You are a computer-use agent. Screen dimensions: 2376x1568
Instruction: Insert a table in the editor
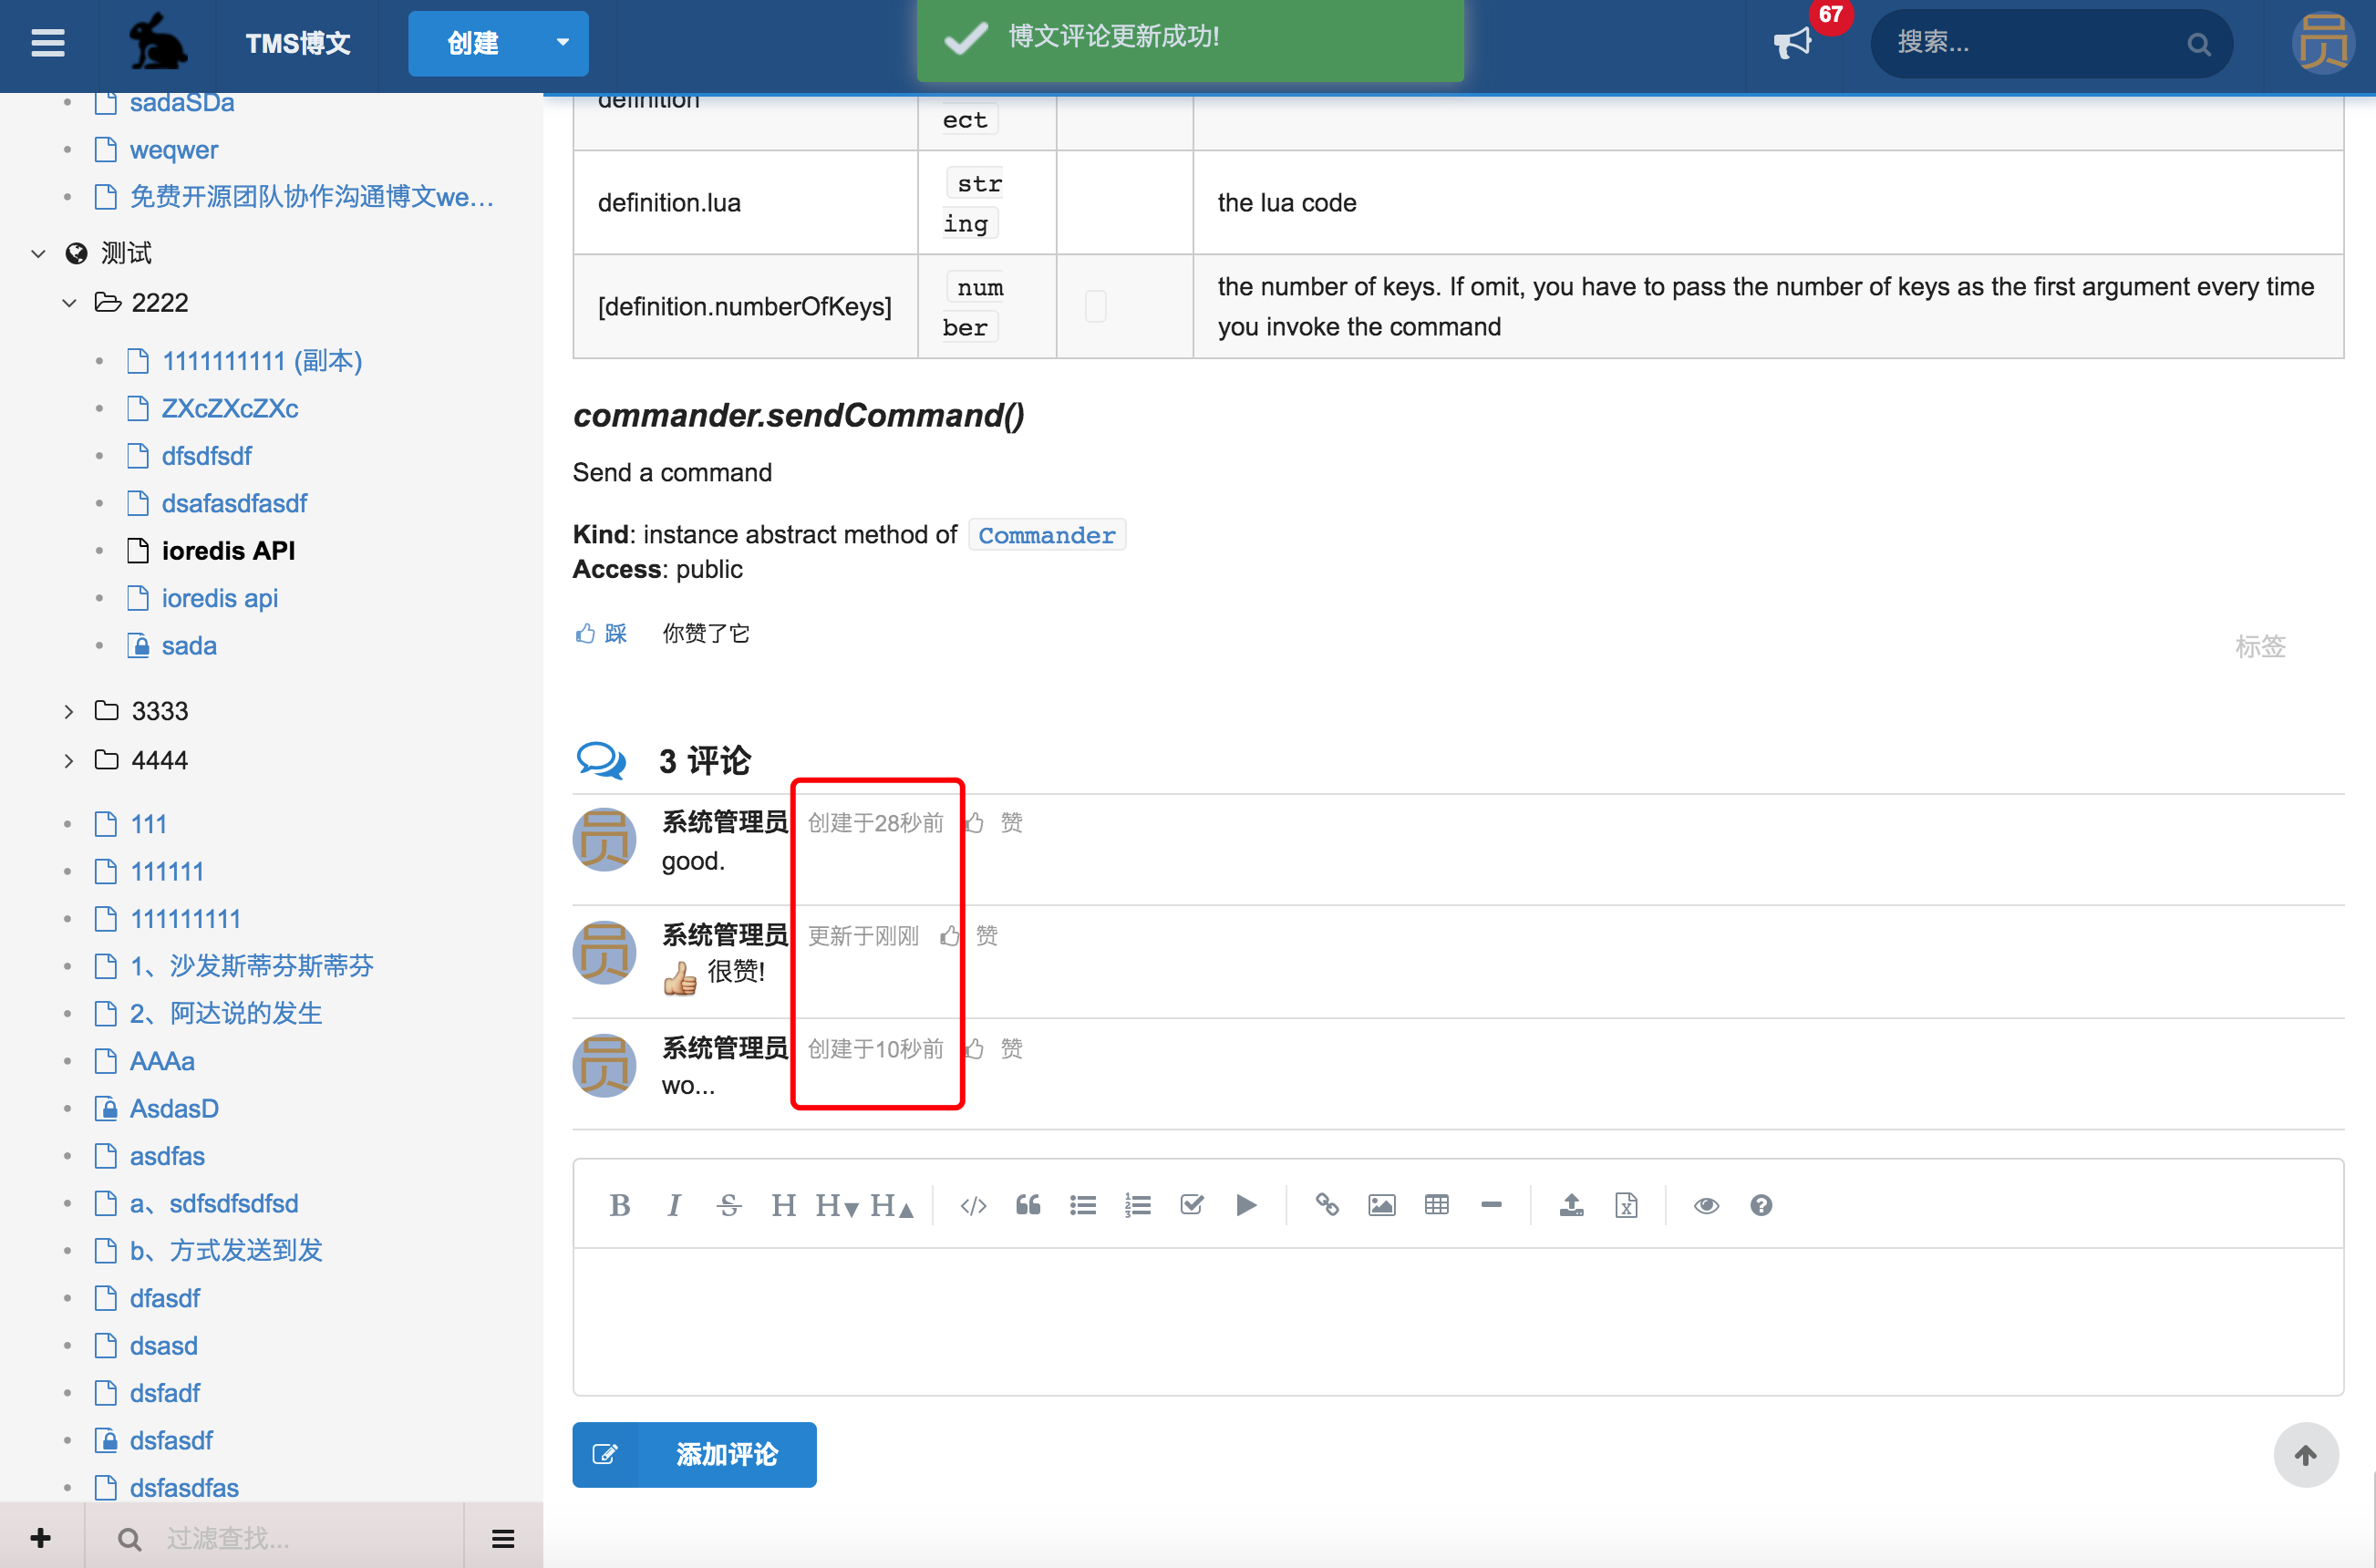click(x=1437, y=1205)
